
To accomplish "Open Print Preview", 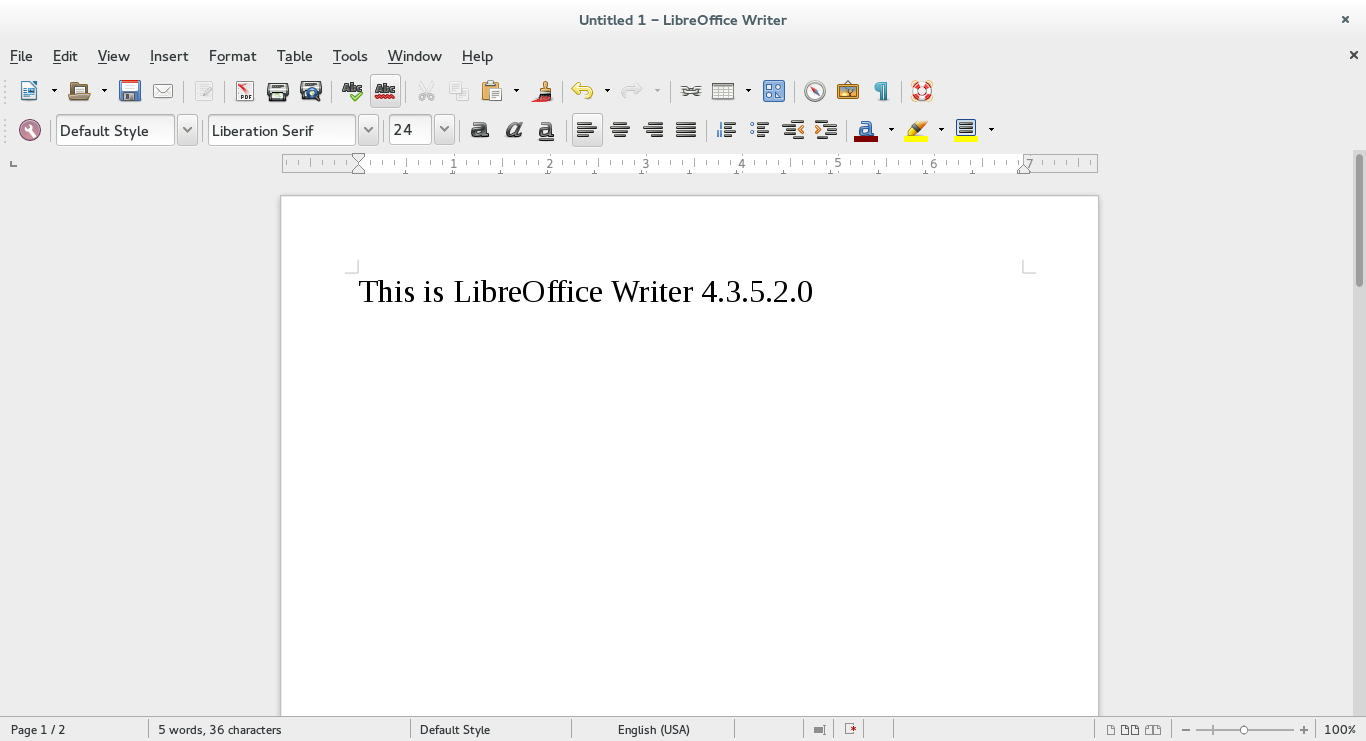I will (x=311, y=91).
